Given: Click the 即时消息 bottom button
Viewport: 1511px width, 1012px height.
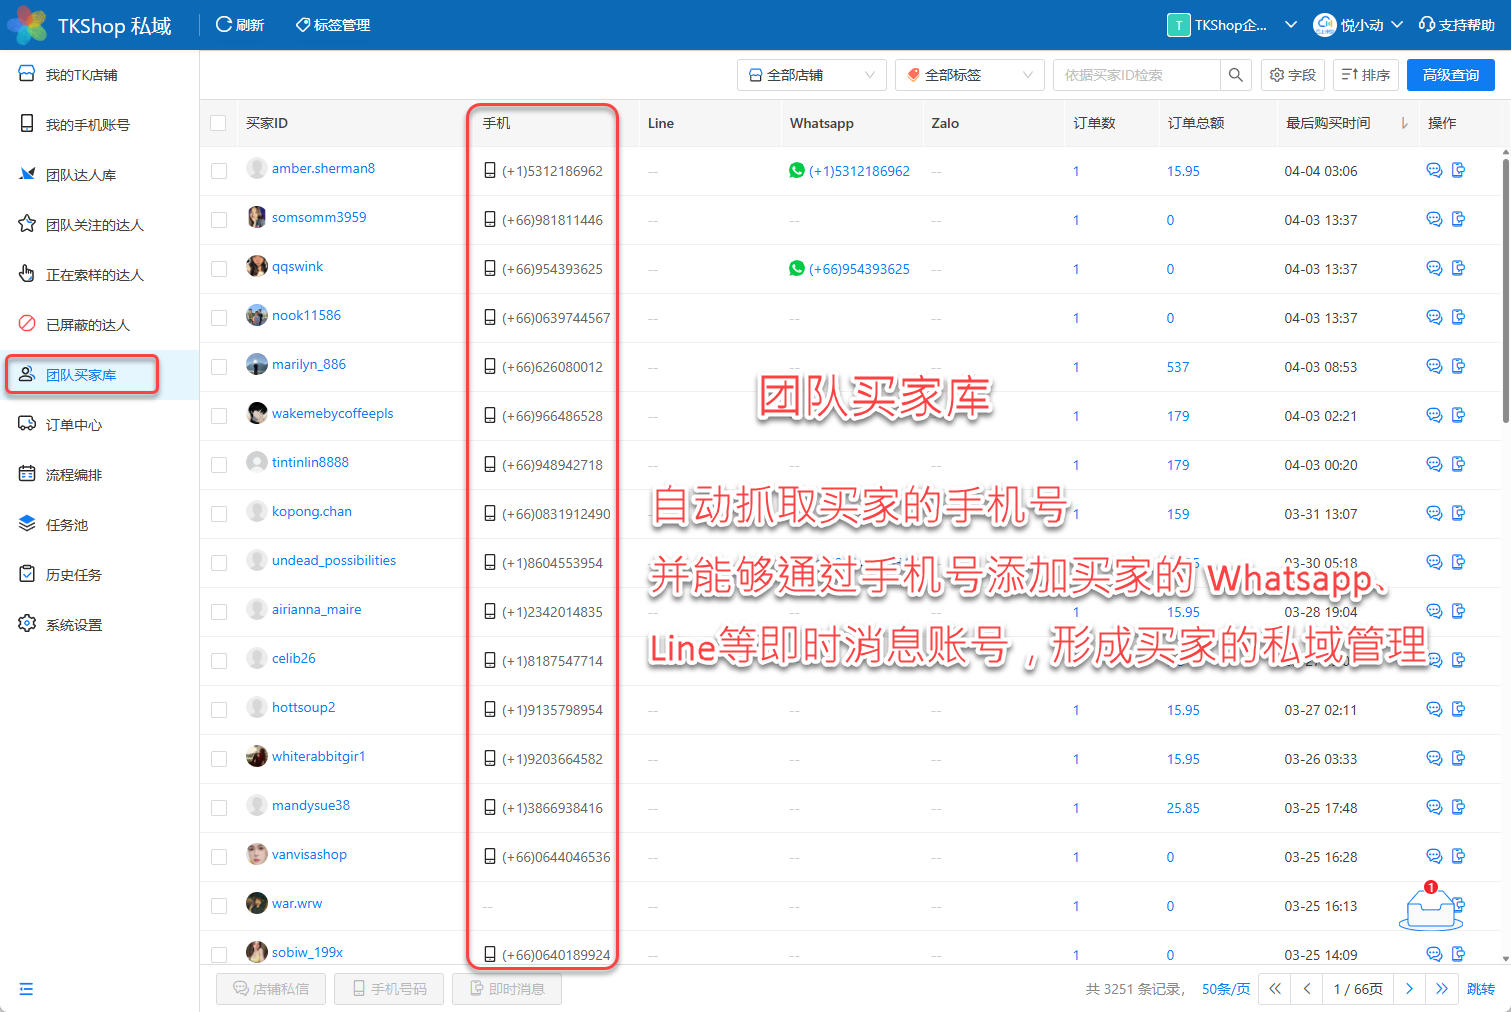Looking at the screenshot, I should 507,989.
